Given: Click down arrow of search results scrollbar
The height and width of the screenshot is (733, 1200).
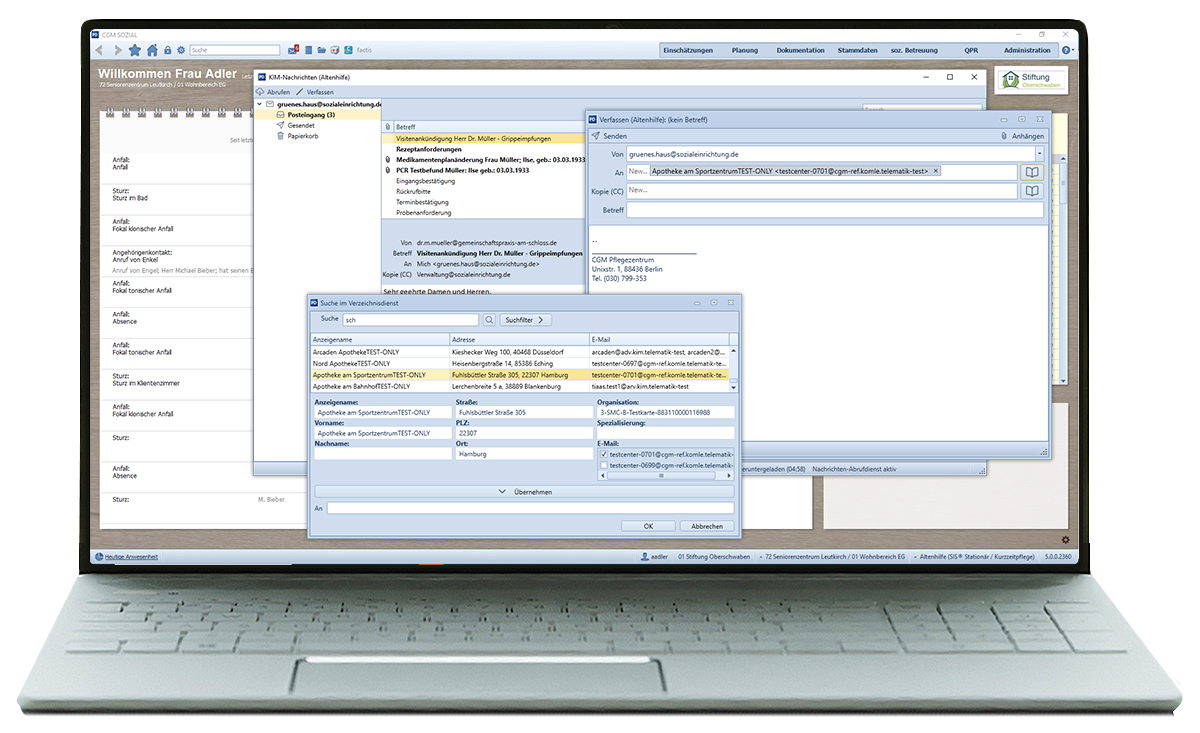Looking at the screenshot, I should pyautogui.click(x=735, y=386).
